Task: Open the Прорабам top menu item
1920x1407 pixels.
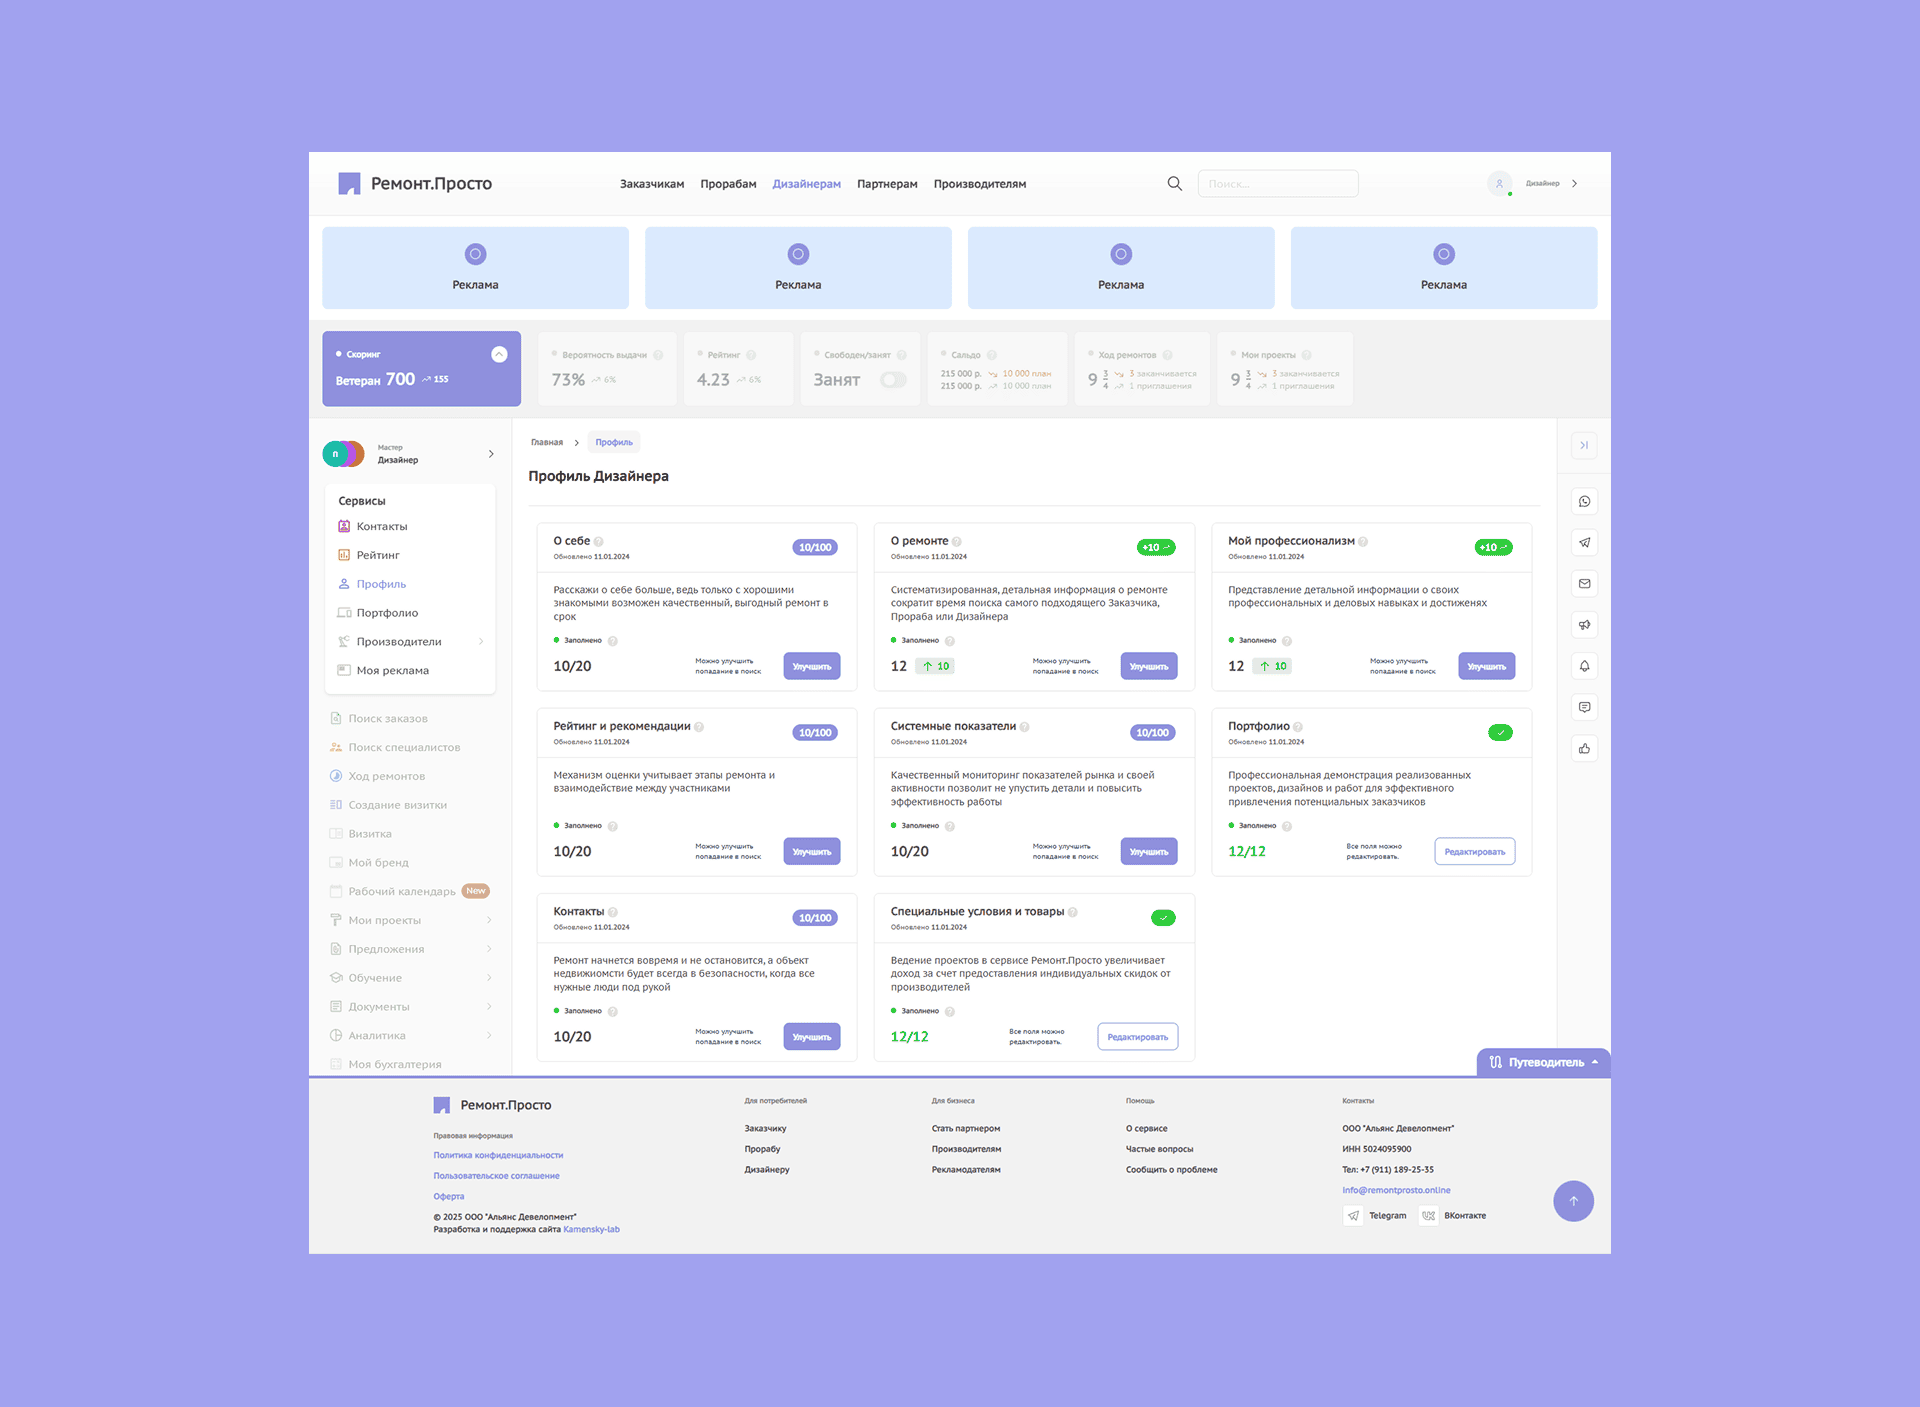Action: (x=728, y=184)
